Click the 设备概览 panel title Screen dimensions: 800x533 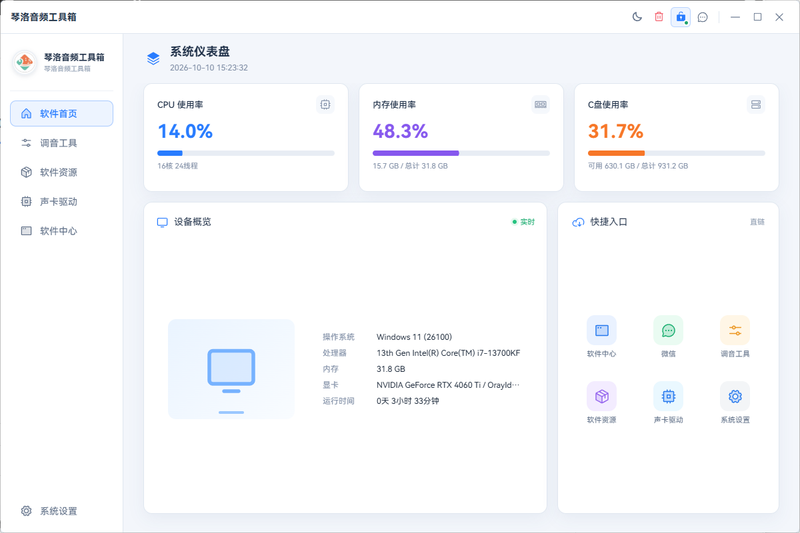(192, 222)
